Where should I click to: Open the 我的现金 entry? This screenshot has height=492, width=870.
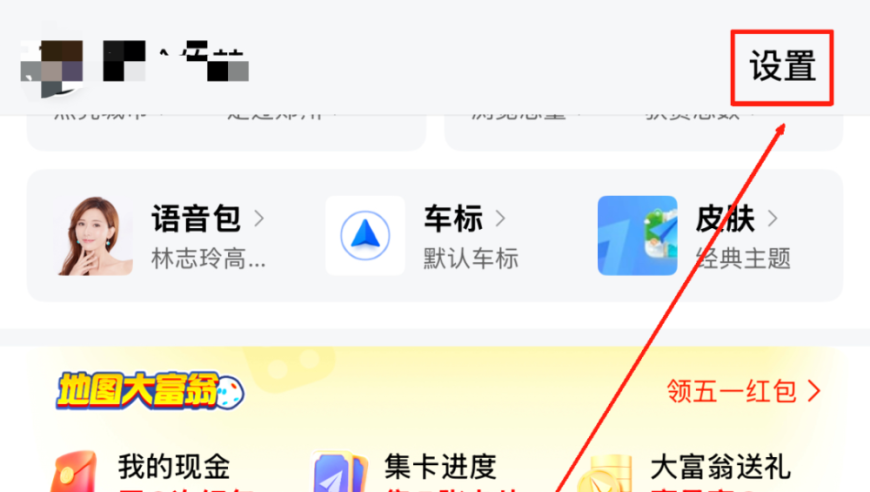(x=174, y=466)
